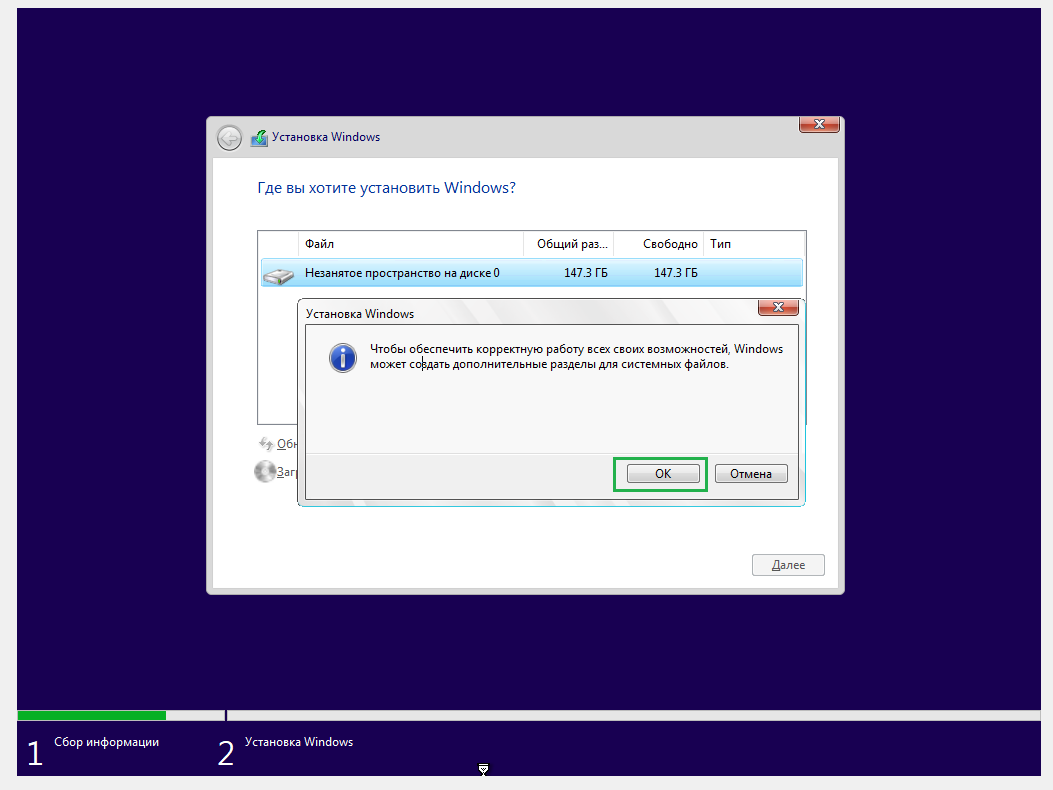
Task: Click the hard drive icon for disk 0
Action: tap(279, 275)
